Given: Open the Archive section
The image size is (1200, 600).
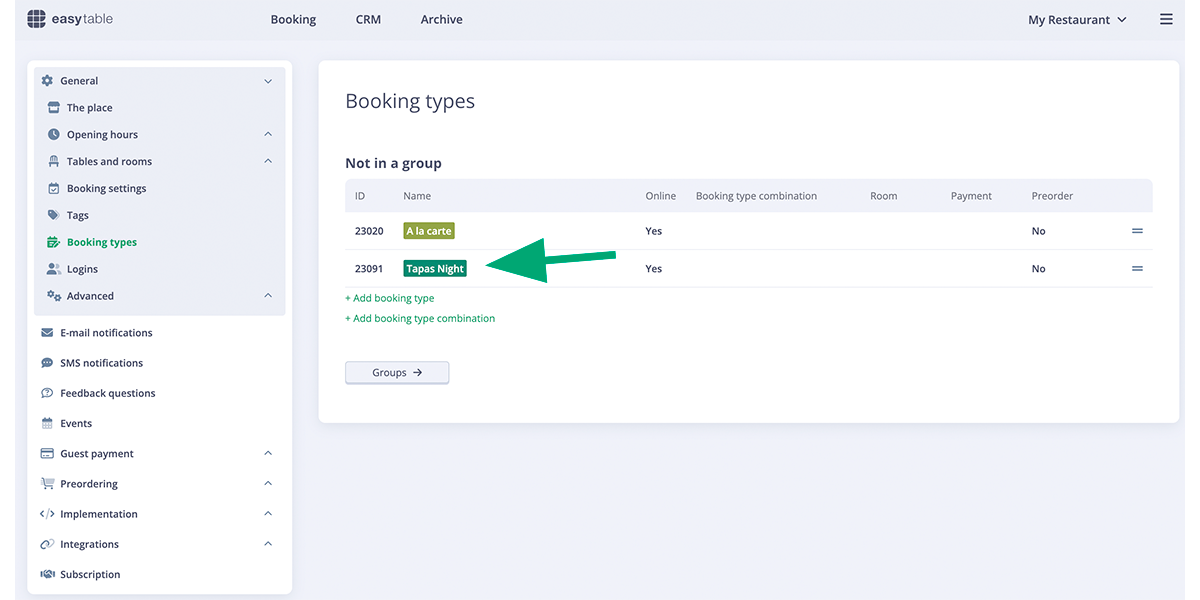Looking at the screenshot, I should [x=441, y=18].
